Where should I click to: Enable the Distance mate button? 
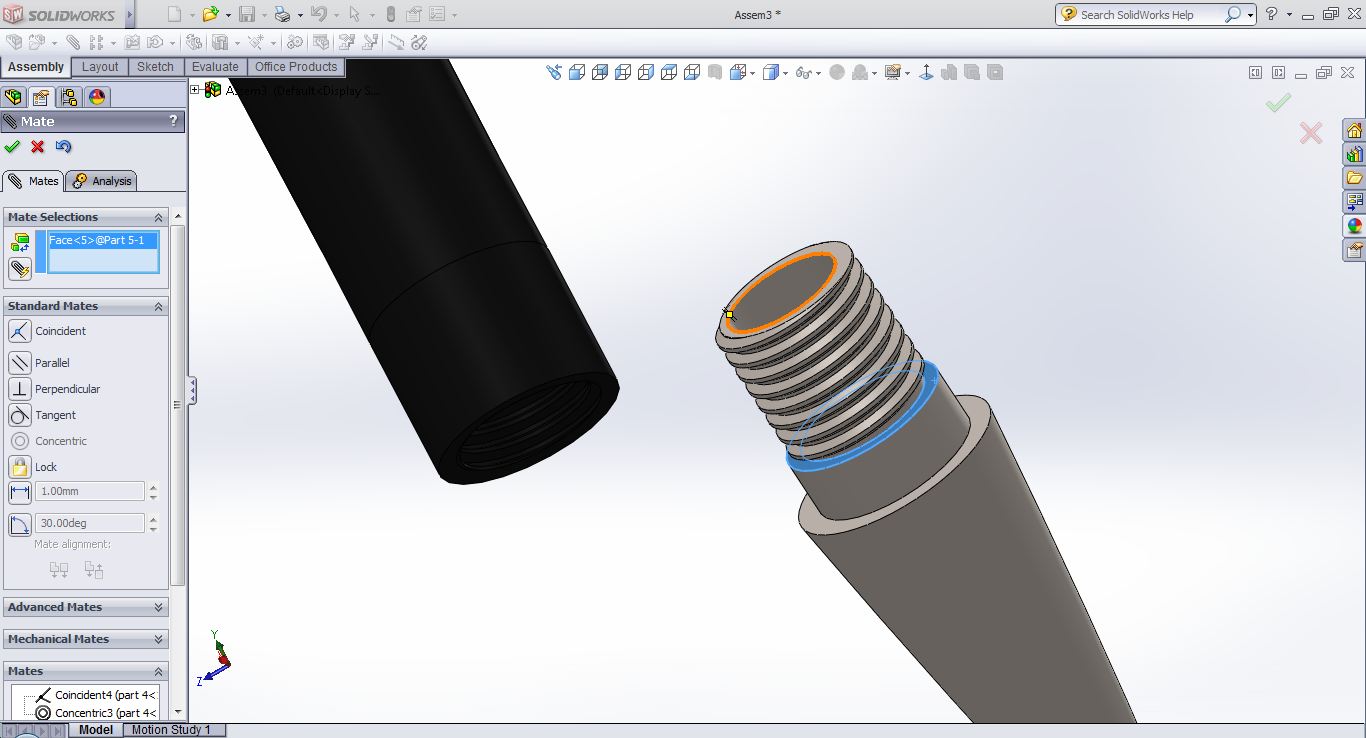20,492
